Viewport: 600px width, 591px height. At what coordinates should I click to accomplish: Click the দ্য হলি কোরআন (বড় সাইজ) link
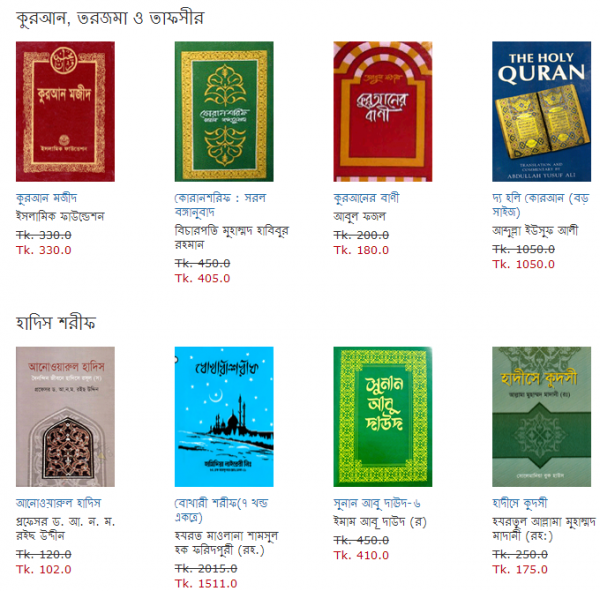(541, 205)
